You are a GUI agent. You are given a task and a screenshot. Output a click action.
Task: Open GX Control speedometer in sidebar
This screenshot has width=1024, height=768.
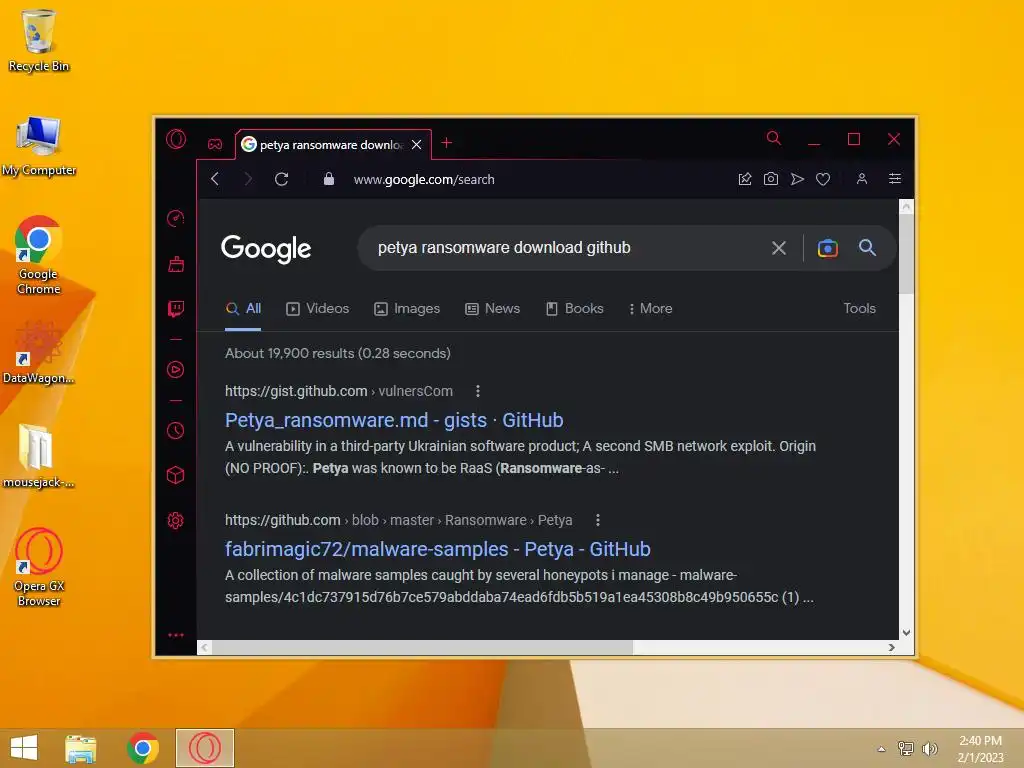(176, 218)
